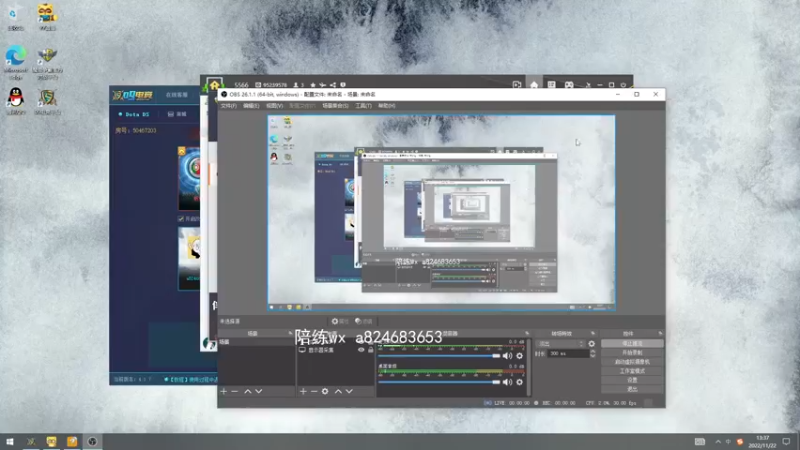800x450 pixels.
Task: Toggle the checkbox in the 09电竞 window
Action: pos(181,219)
